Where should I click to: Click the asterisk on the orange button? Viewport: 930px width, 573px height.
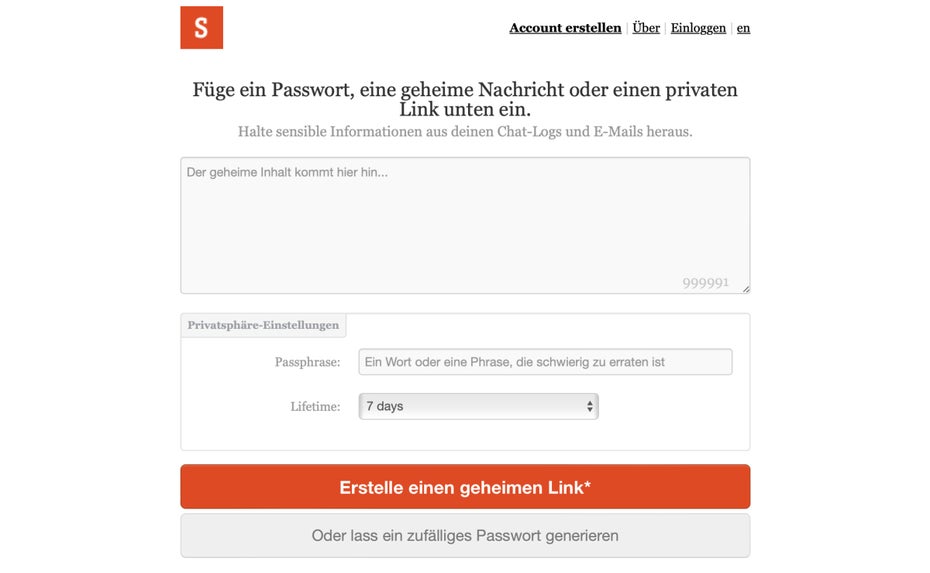(x=587, y=485)
